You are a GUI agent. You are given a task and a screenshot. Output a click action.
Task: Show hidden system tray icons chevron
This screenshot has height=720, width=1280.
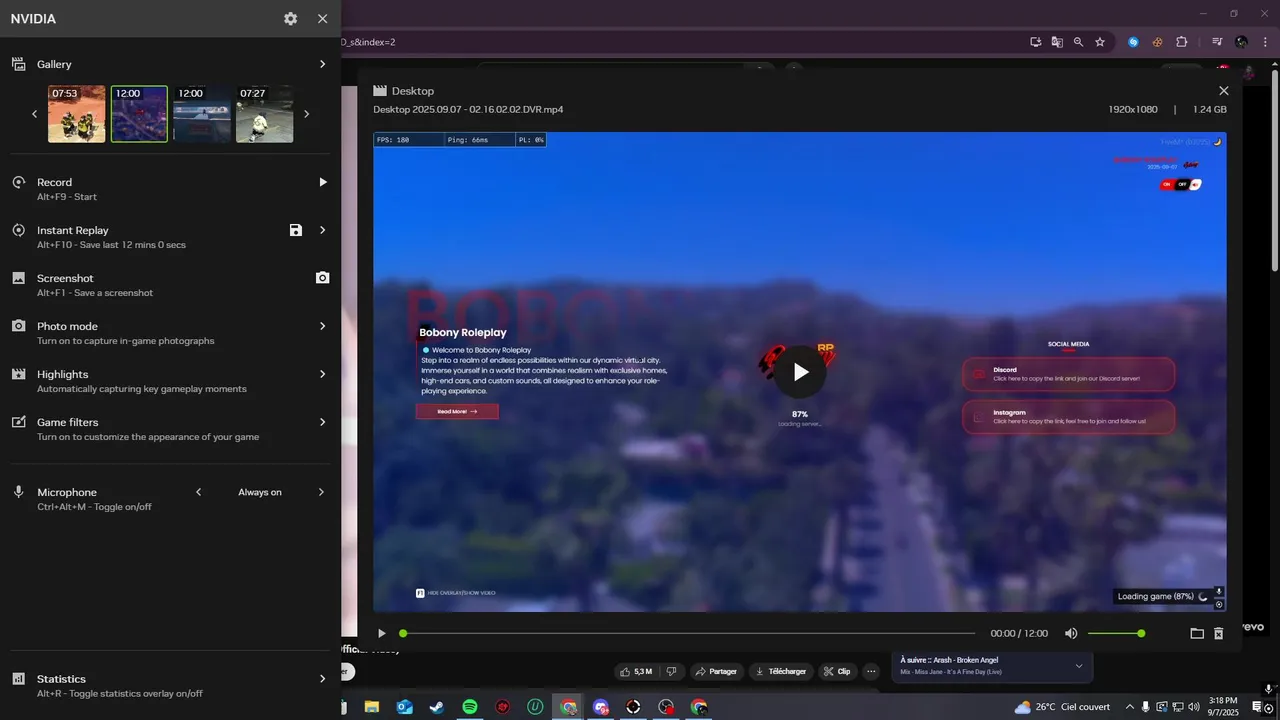1130,707
